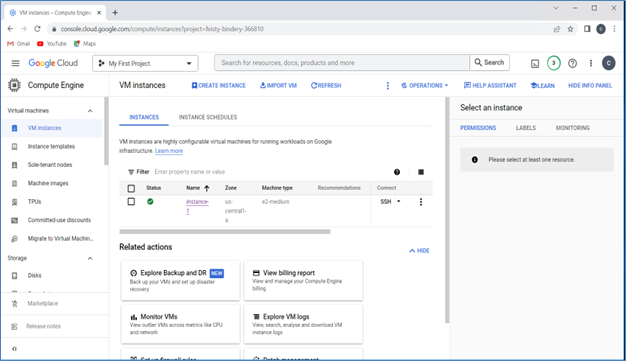This screenshot has height=361, width=626.
Task: Tick the instance-1 row checkbox
Action: (131, 202)
